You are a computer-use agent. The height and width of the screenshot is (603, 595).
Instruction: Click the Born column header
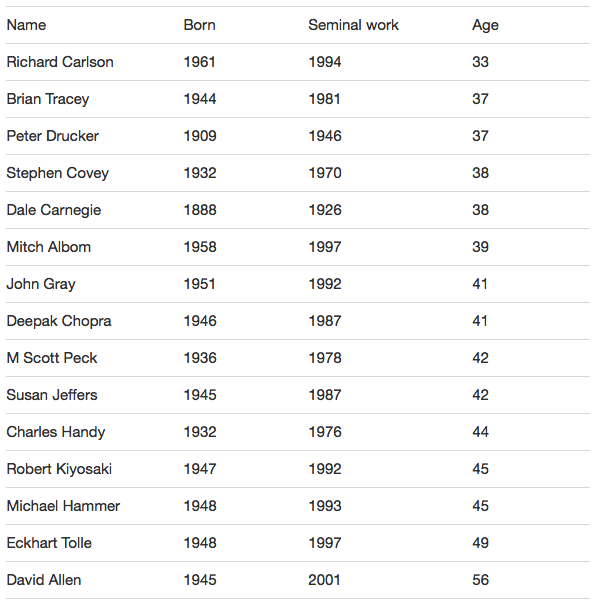click(x=199, y=25)
